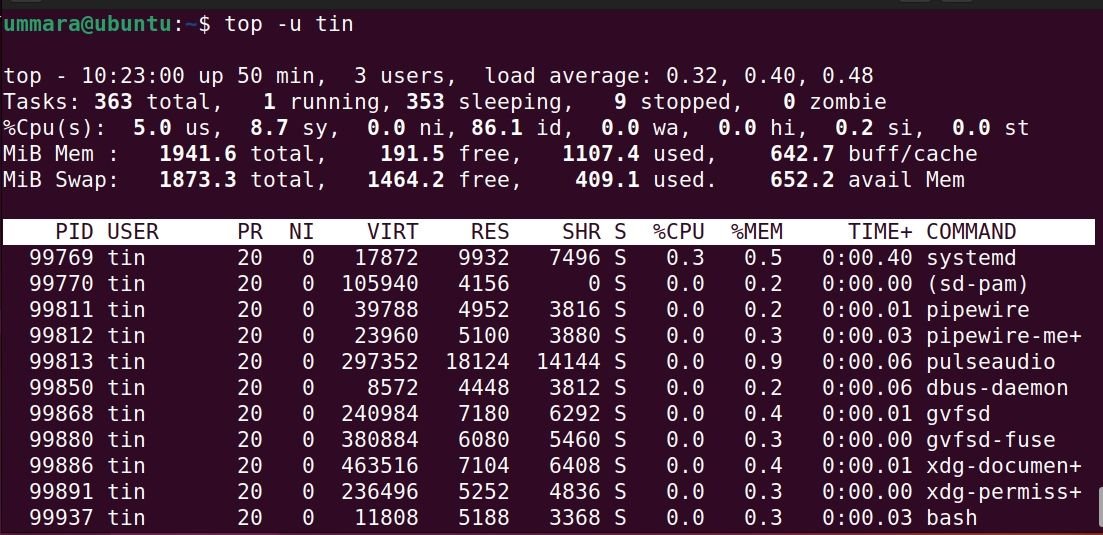Click the %MEM column header
The width and height of the screenshot is (1103, 535).
pos(756,232)
